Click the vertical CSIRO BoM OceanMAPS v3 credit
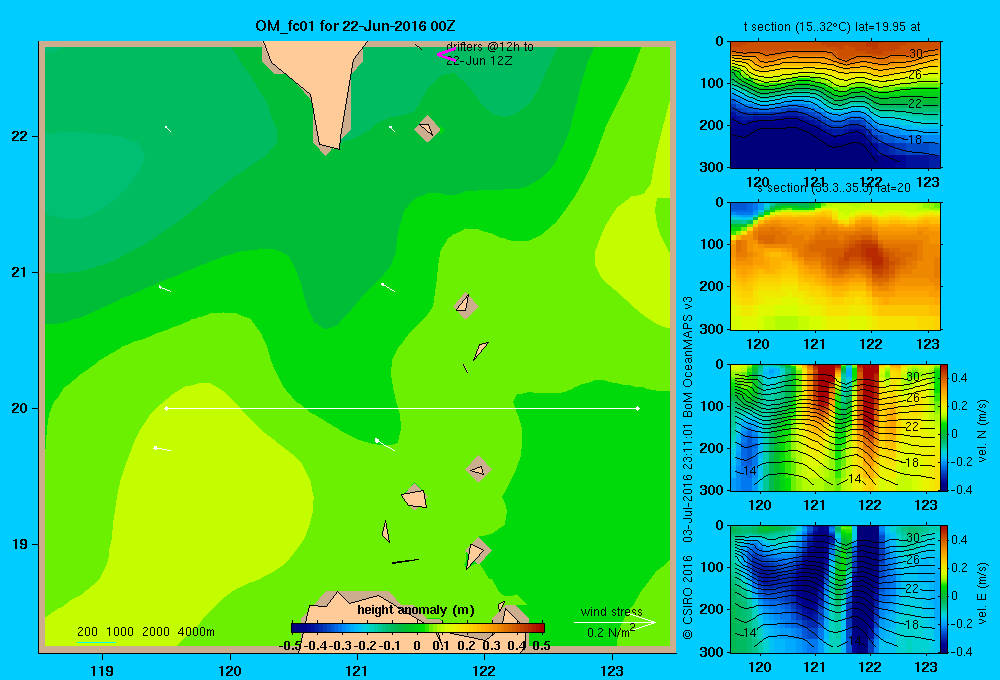The height and width of the screenshot is (680, 1000). (x=688, y=468)
